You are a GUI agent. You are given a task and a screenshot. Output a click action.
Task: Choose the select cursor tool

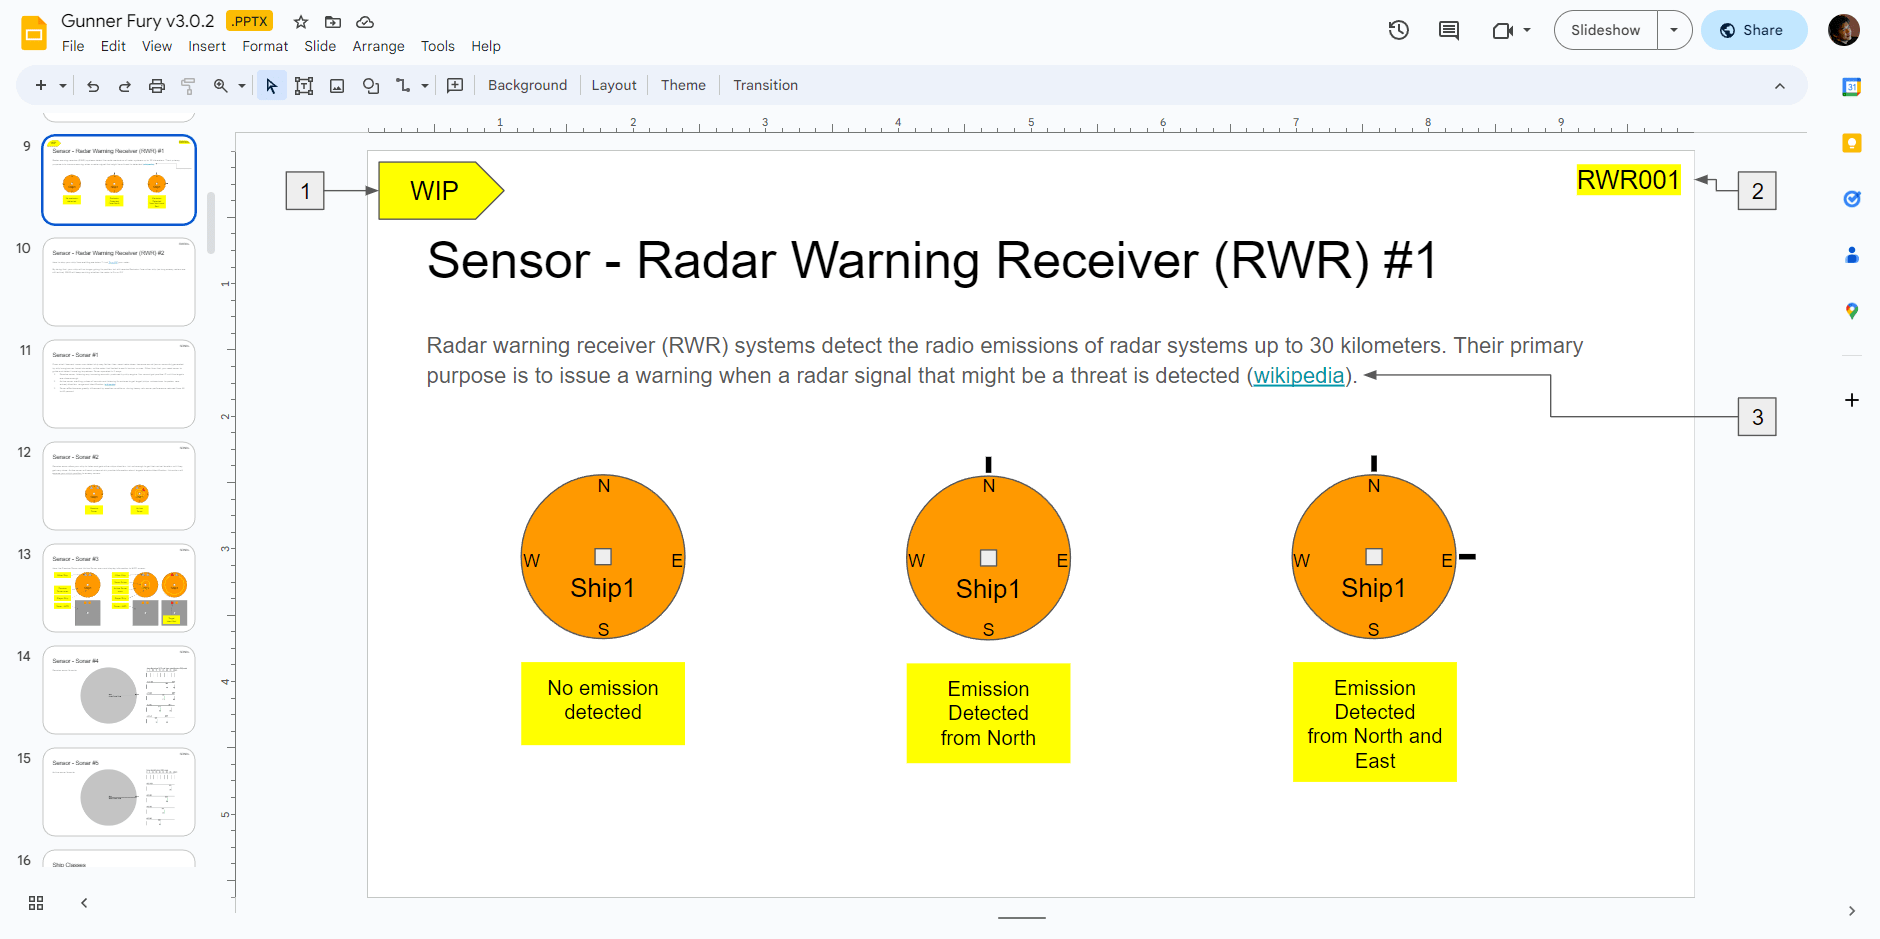point(271,86)
